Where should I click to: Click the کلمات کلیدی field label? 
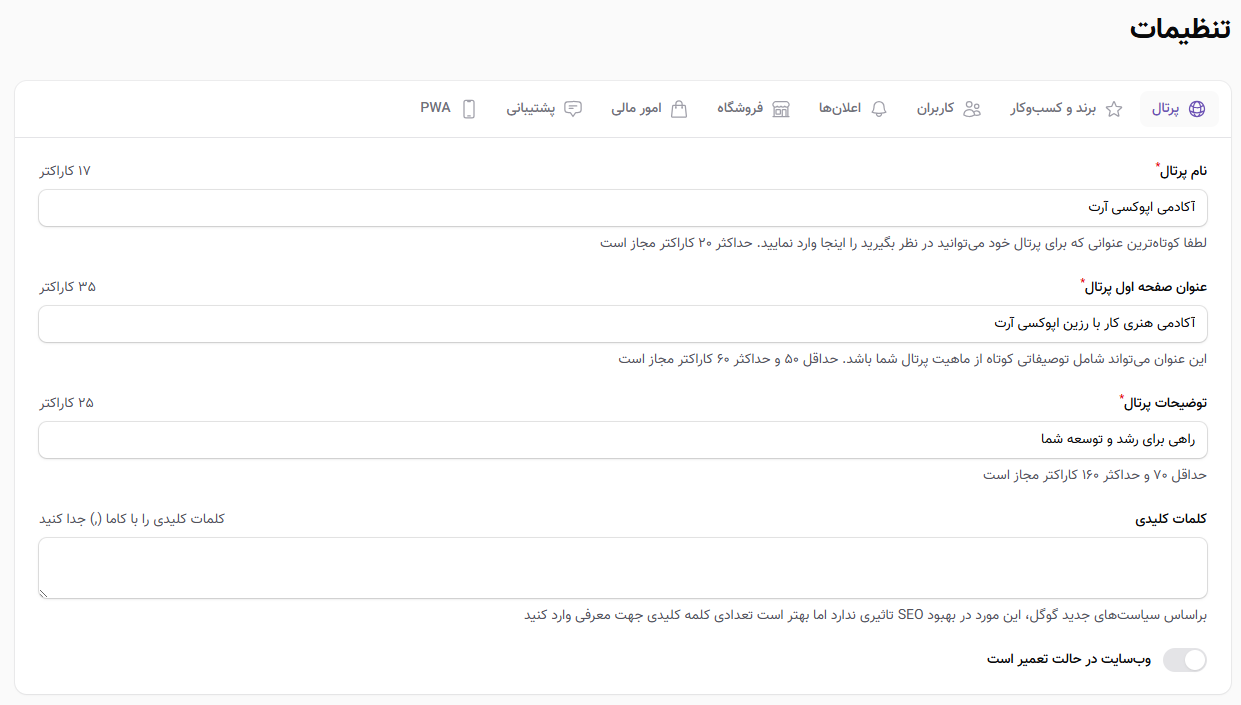click(x=1171, y=519)
